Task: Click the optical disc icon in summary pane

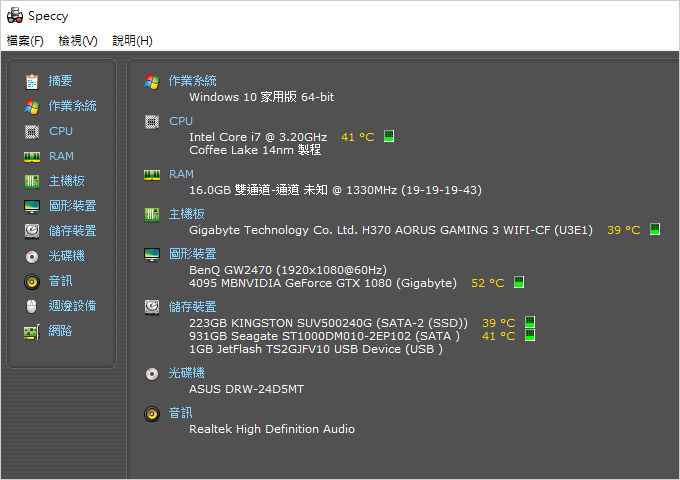Action: (152, 374)
